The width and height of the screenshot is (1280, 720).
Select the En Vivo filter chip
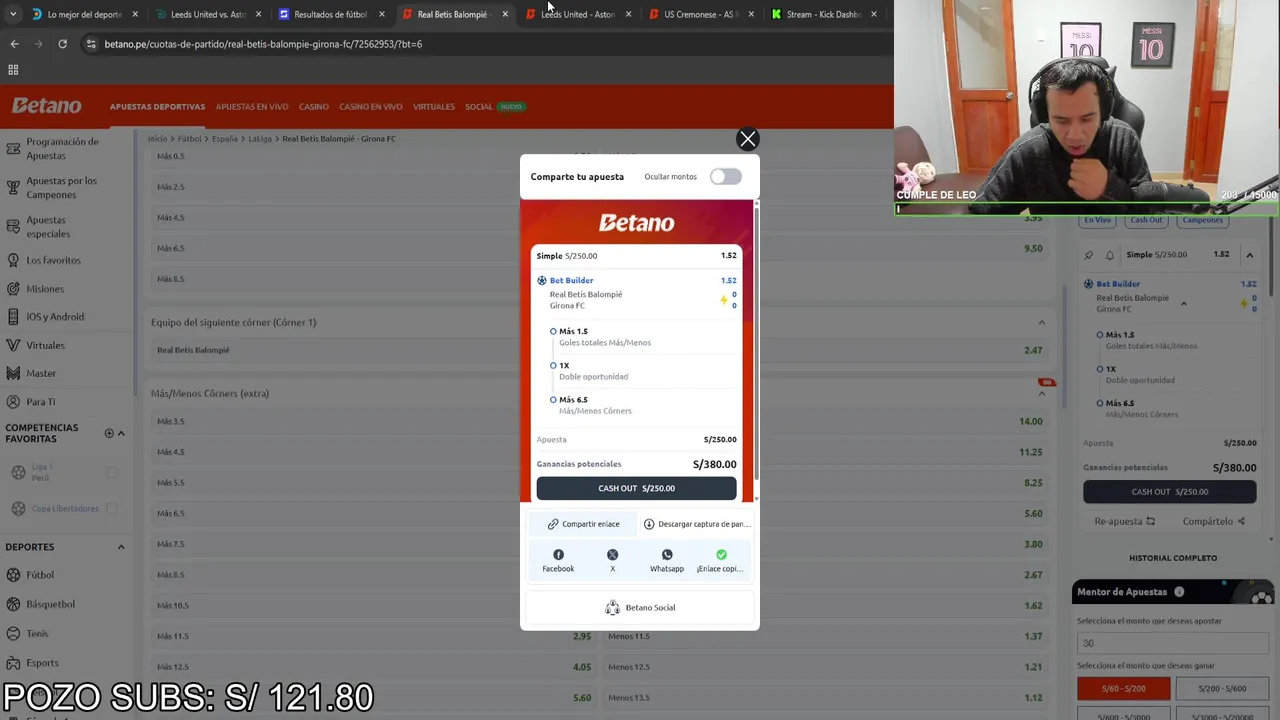pyautogui.click(x=1097, y=220)
